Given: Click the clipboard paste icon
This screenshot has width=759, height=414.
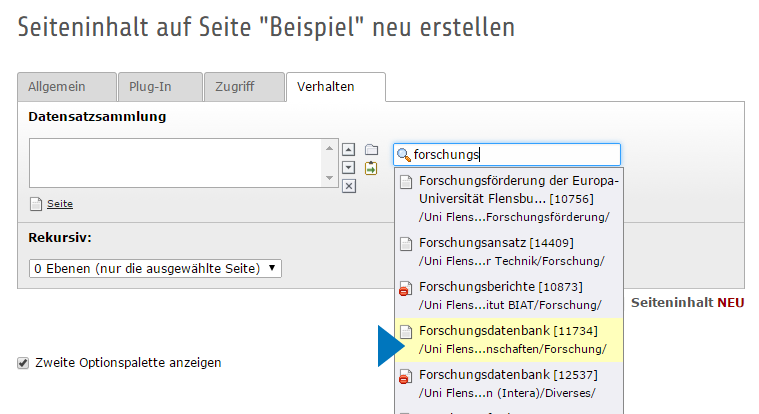Looking at the screenshot, I should (x=371, y=168).
